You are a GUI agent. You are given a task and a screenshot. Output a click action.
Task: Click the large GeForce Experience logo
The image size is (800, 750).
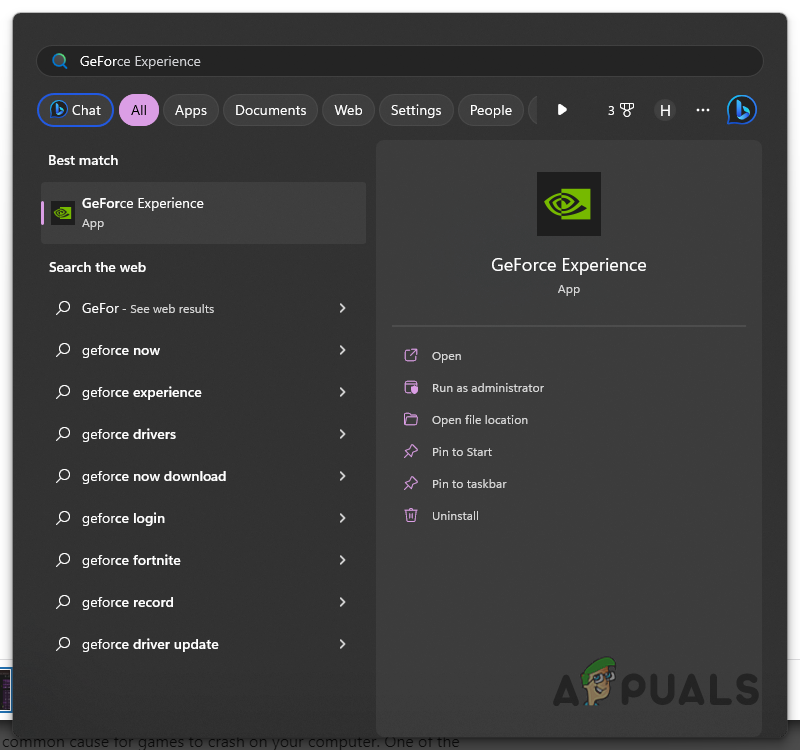coord(568,204)
